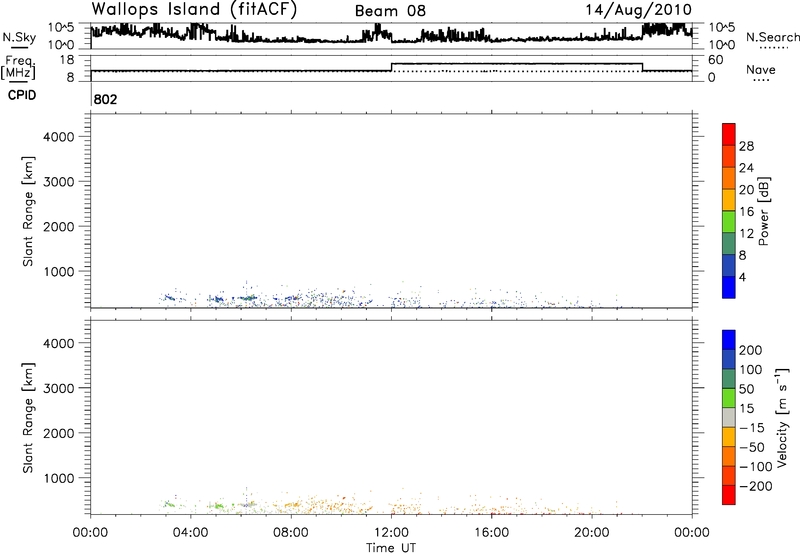Viewport: 800px width, 554px height.
Task: Select the 'Beam 08' heading text
Action: point(390,11)
